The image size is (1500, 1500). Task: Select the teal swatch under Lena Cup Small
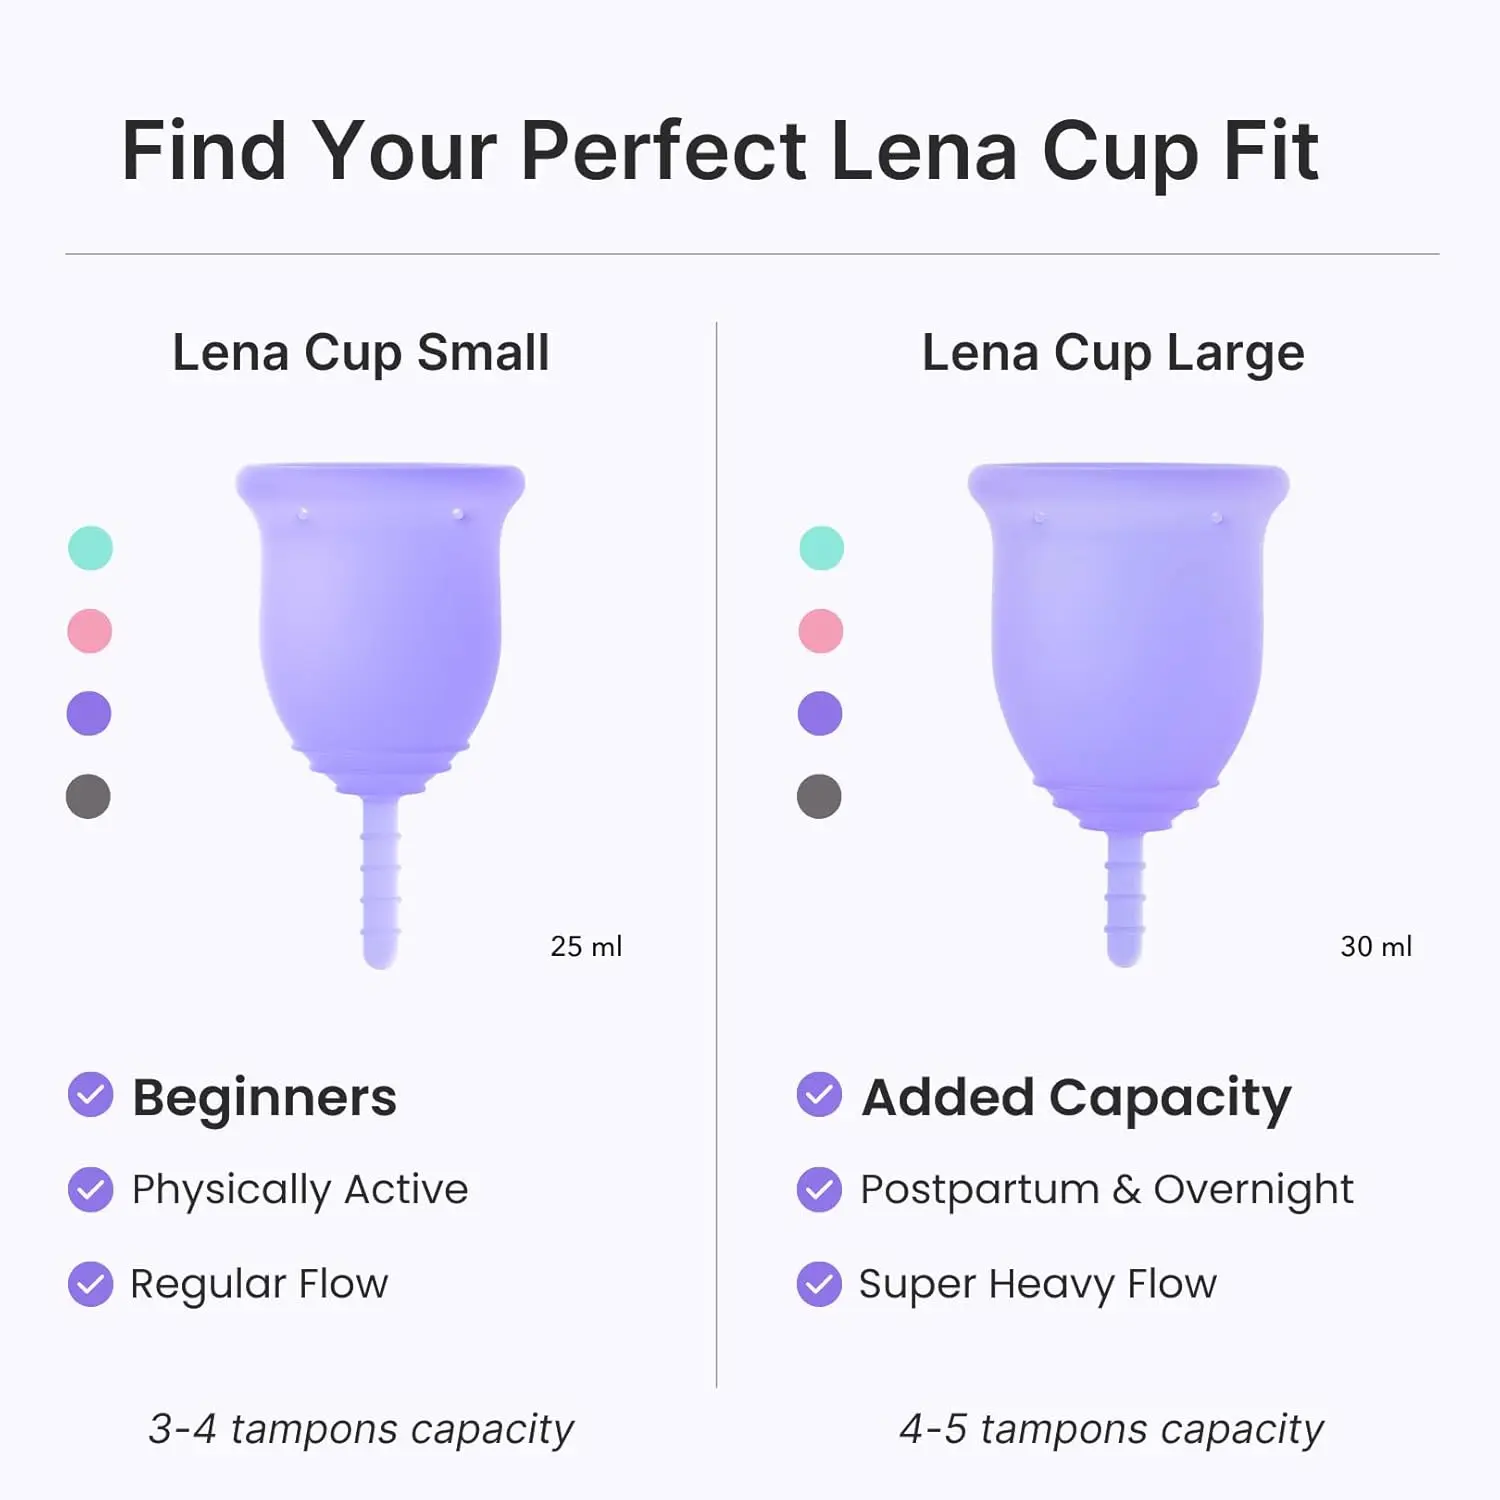90,548
